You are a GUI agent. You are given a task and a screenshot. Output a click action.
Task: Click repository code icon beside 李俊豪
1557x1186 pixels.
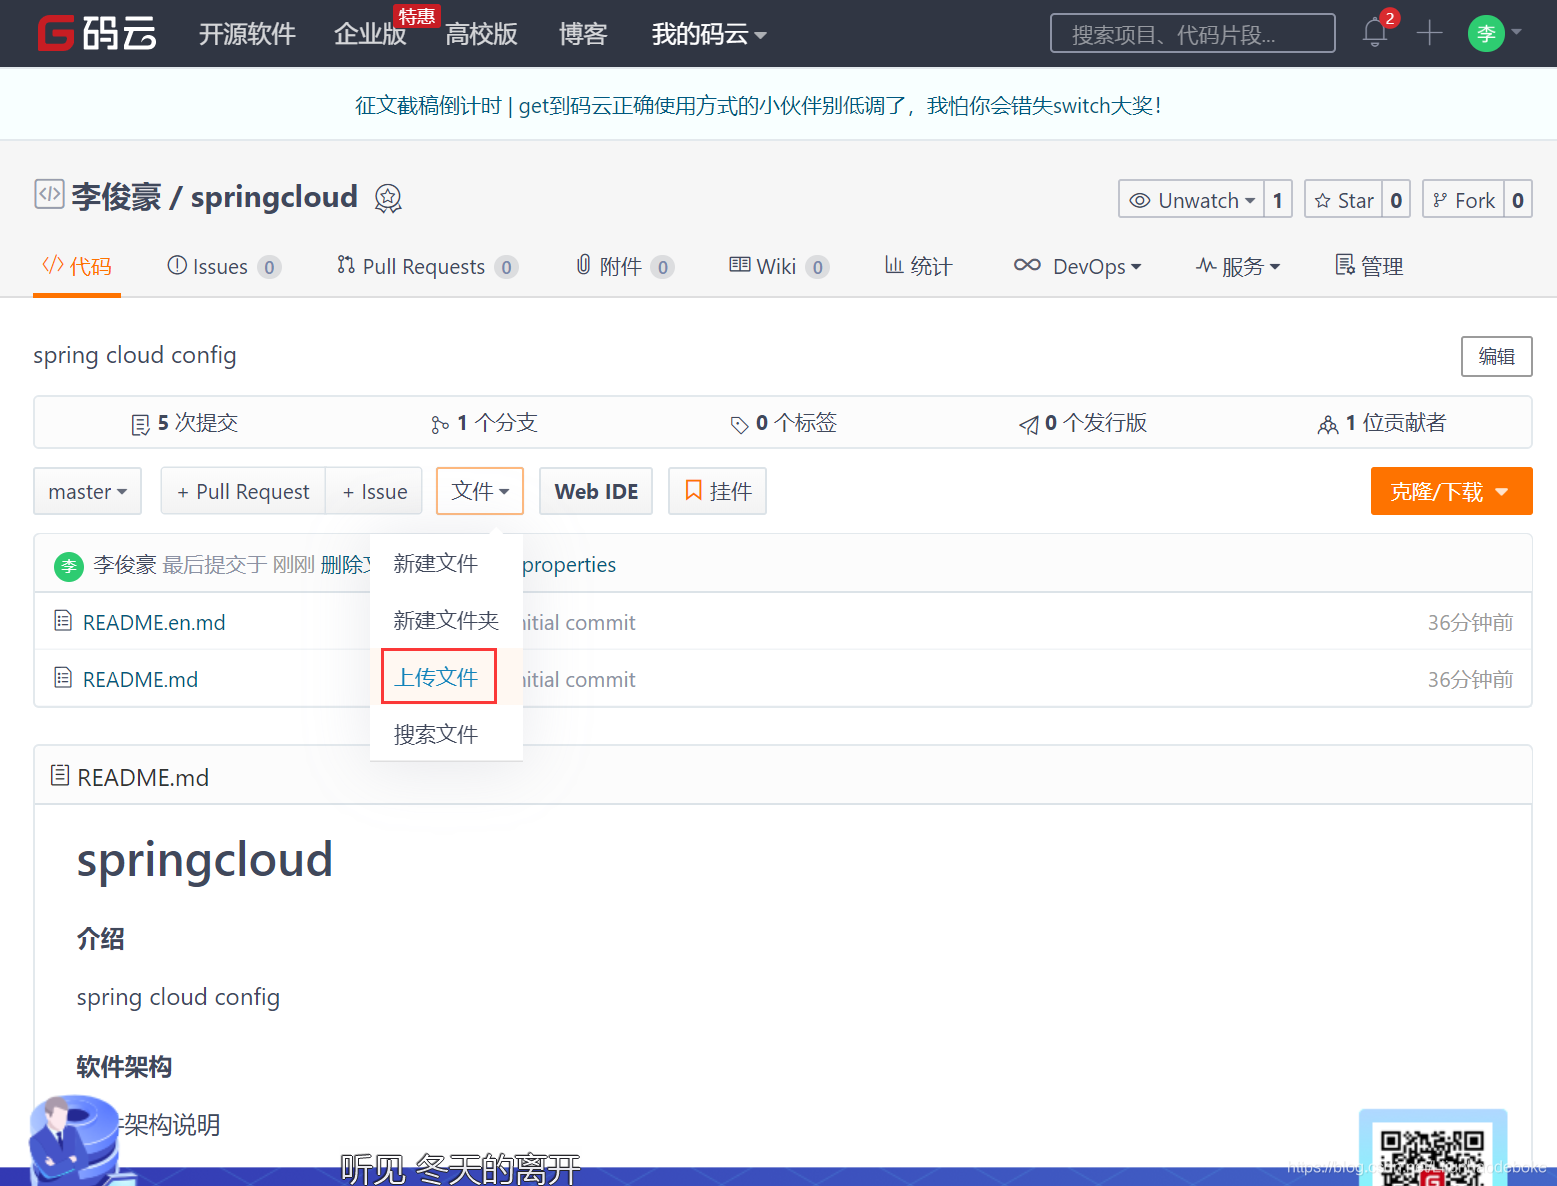tap(49, 194)
